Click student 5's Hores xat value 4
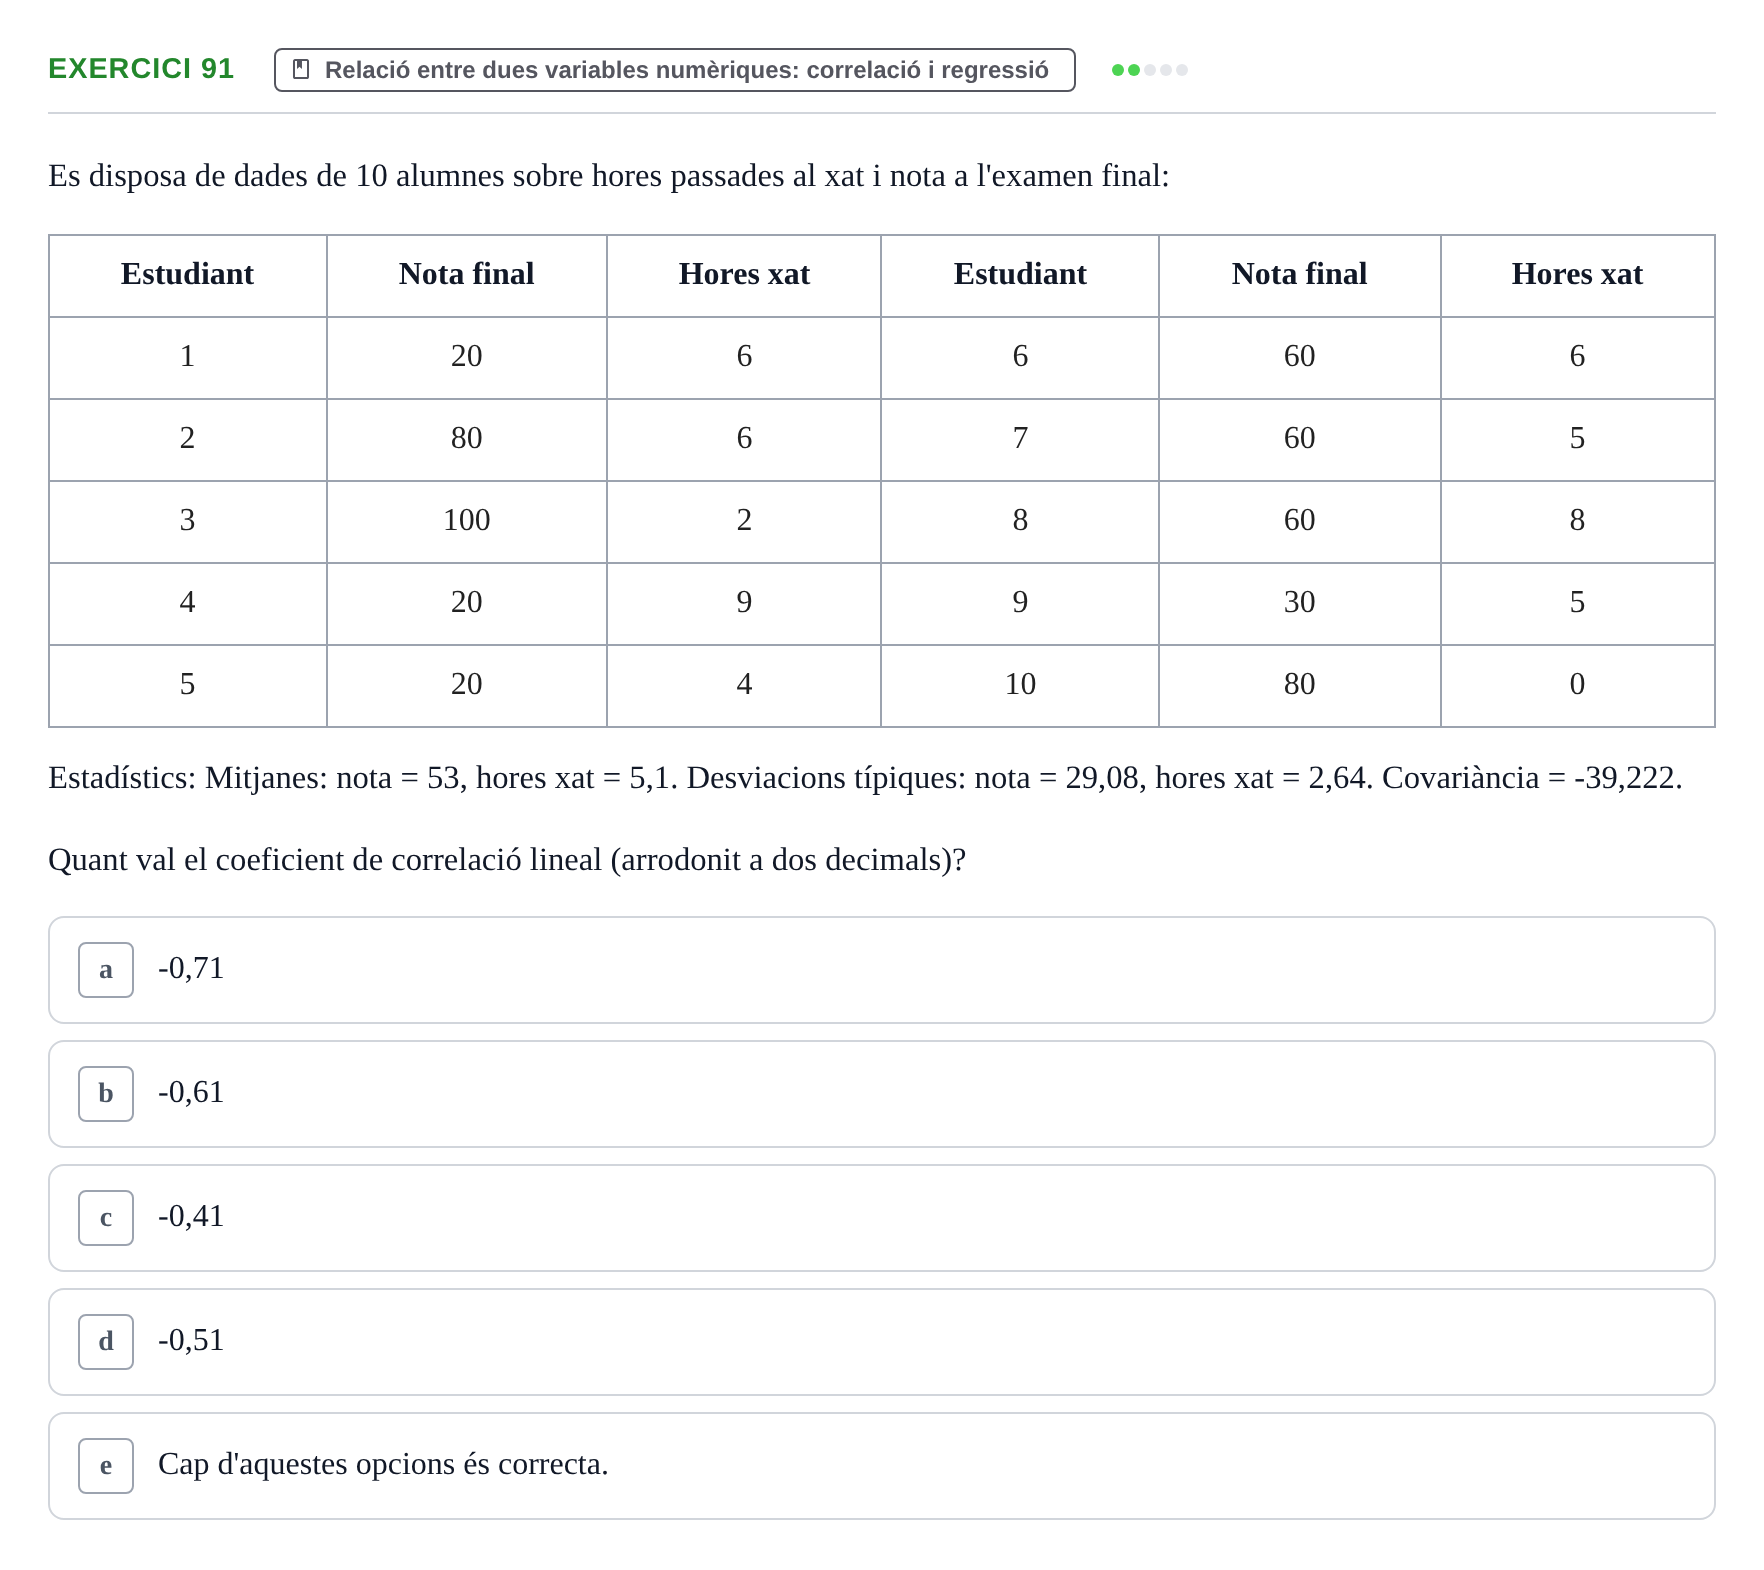The width and height of the screenshot is (1764, 1570). pos(744,686)
